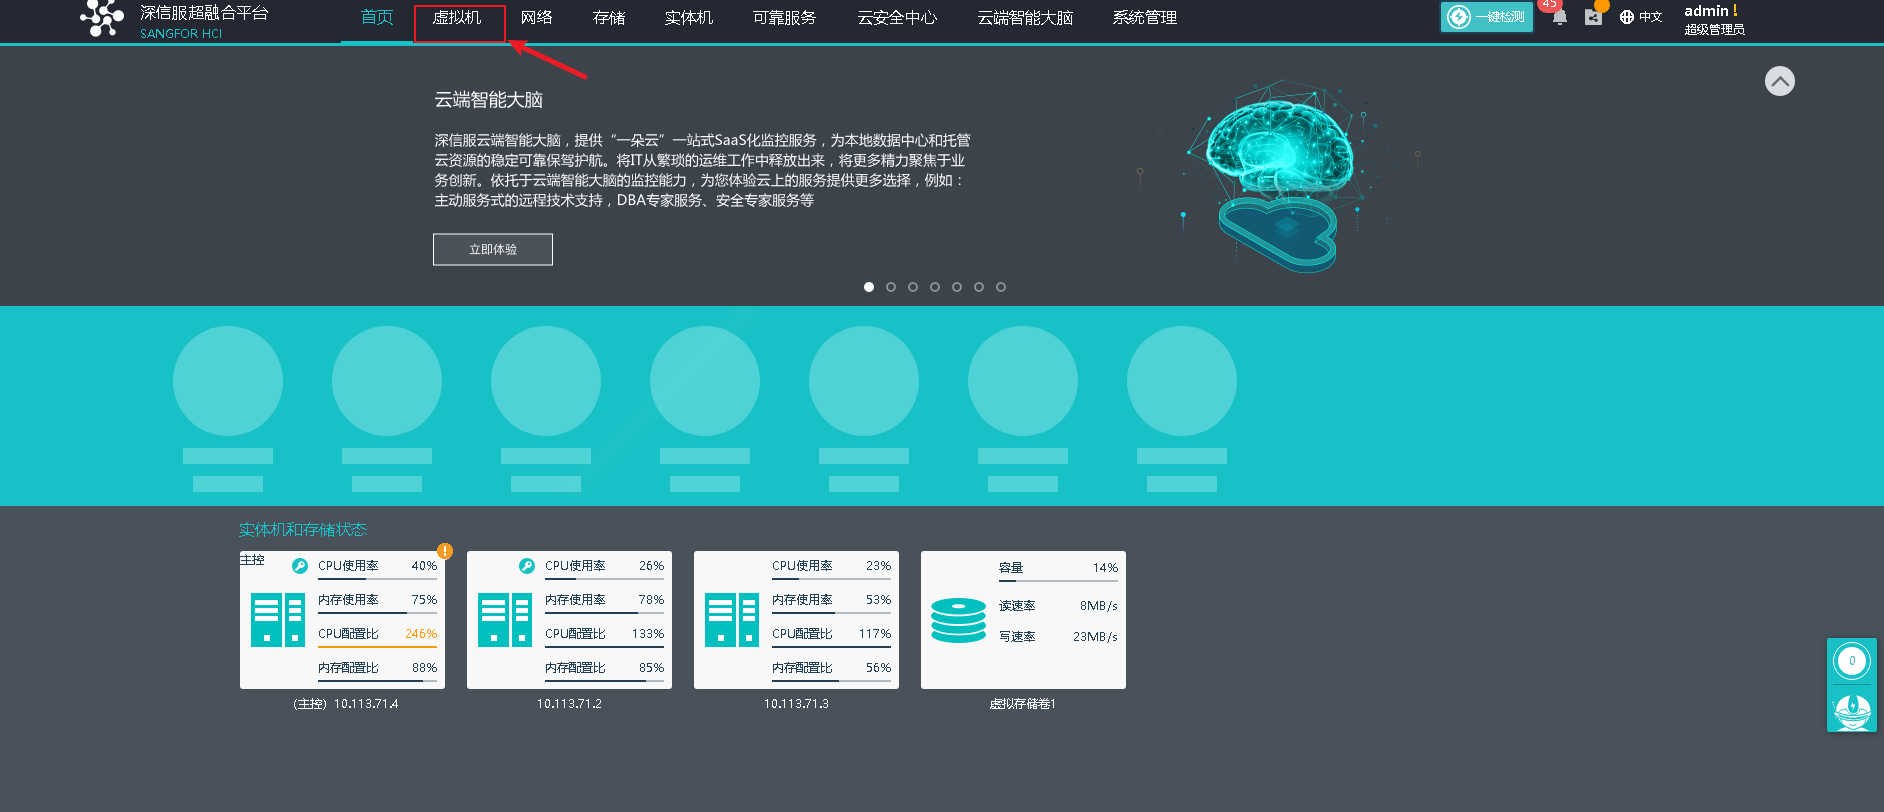Open the 中文 language selector
This screenshot has width=1884, height=812.
(1641, 17)
